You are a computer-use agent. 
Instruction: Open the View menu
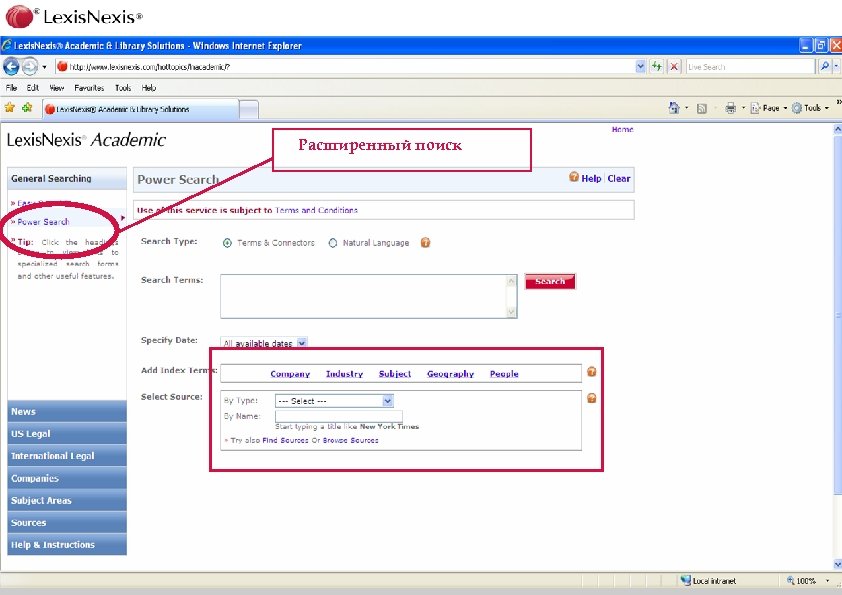tap(56, 88)
